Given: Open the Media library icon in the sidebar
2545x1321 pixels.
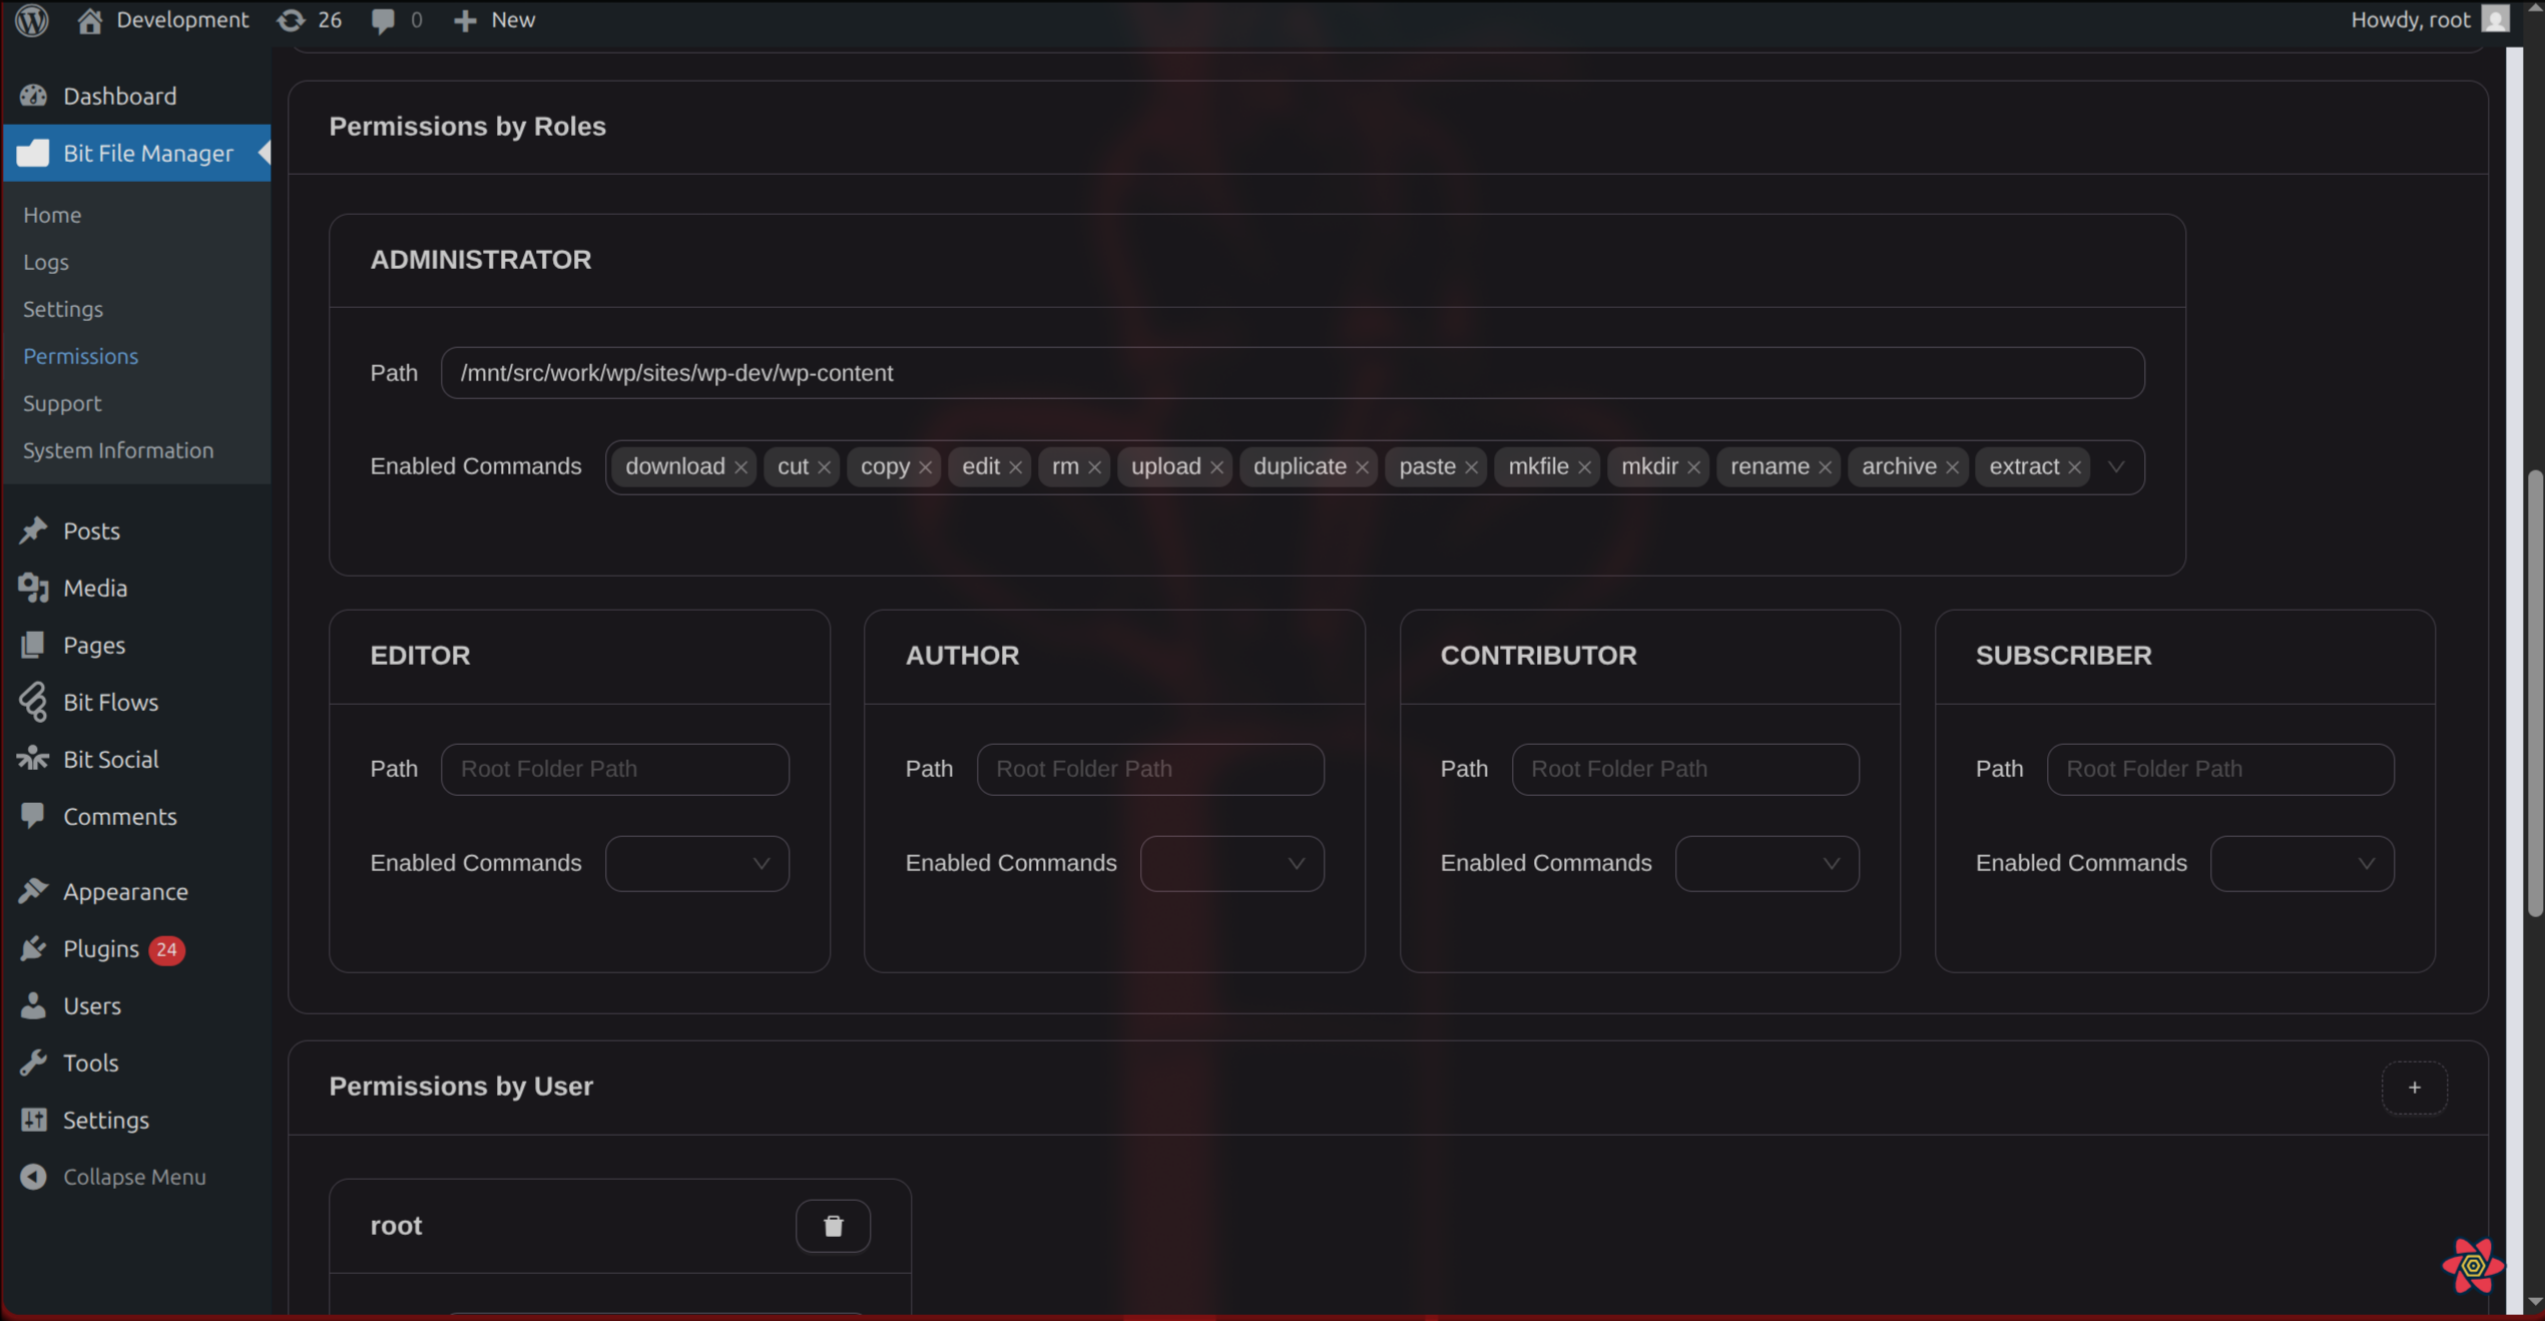Looking at the screenshot, I should coord(34,588).
